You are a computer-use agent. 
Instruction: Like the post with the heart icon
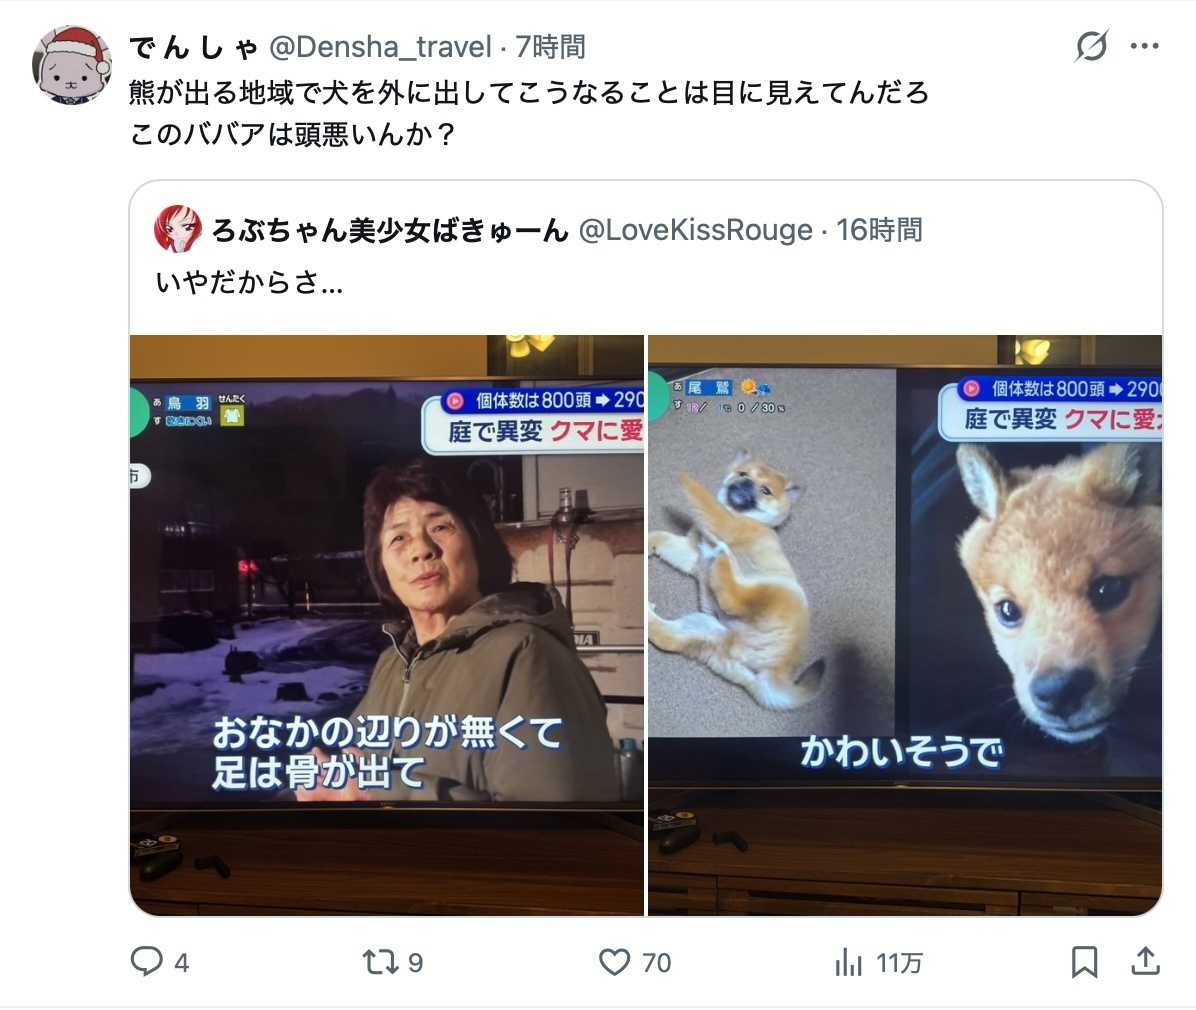(615, 962)
